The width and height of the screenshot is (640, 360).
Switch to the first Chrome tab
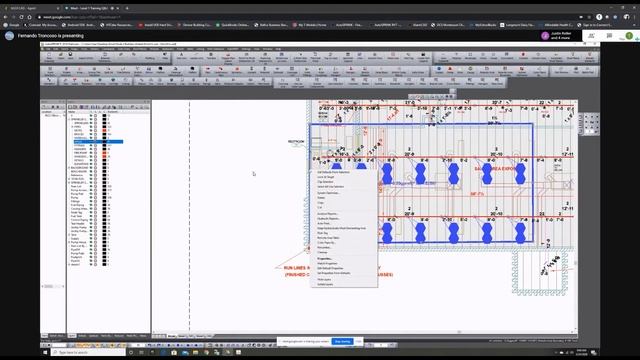[x=31, y=8]
